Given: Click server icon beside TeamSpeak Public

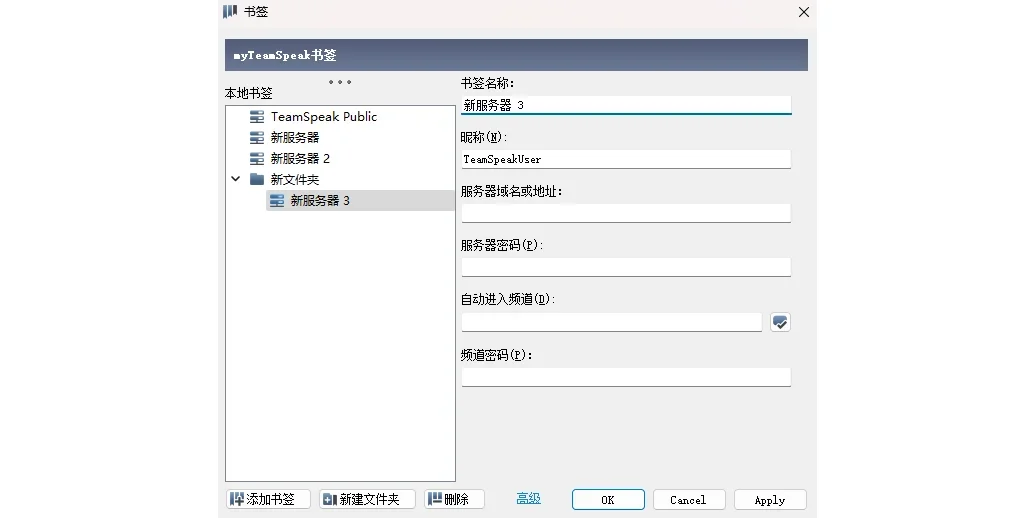Looking at the screenshot, I should coord(257,117).
